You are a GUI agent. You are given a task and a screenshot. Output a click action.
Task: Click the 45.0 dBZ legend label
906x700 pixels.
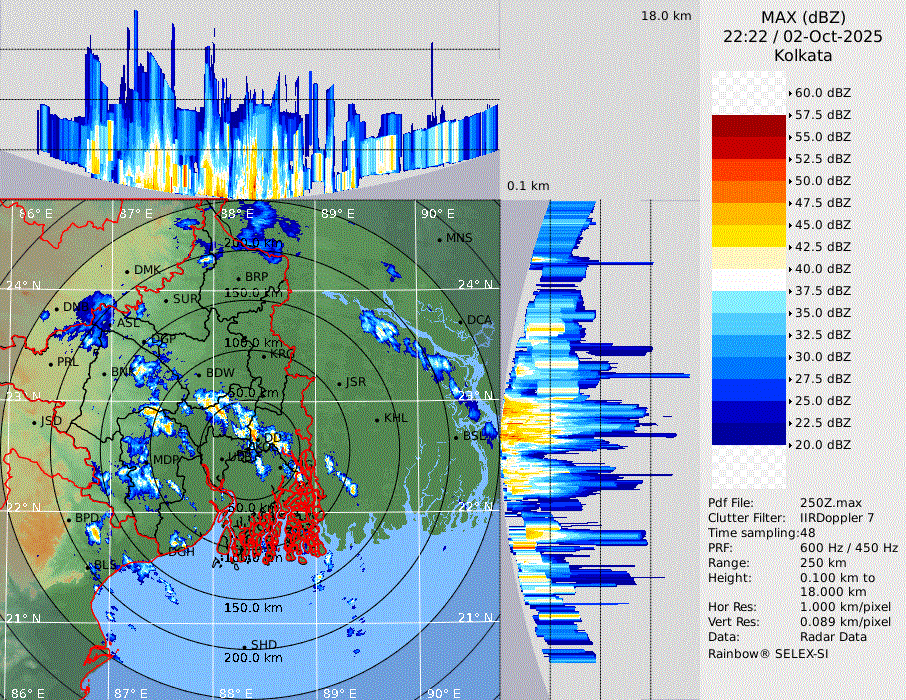[822, 224]
